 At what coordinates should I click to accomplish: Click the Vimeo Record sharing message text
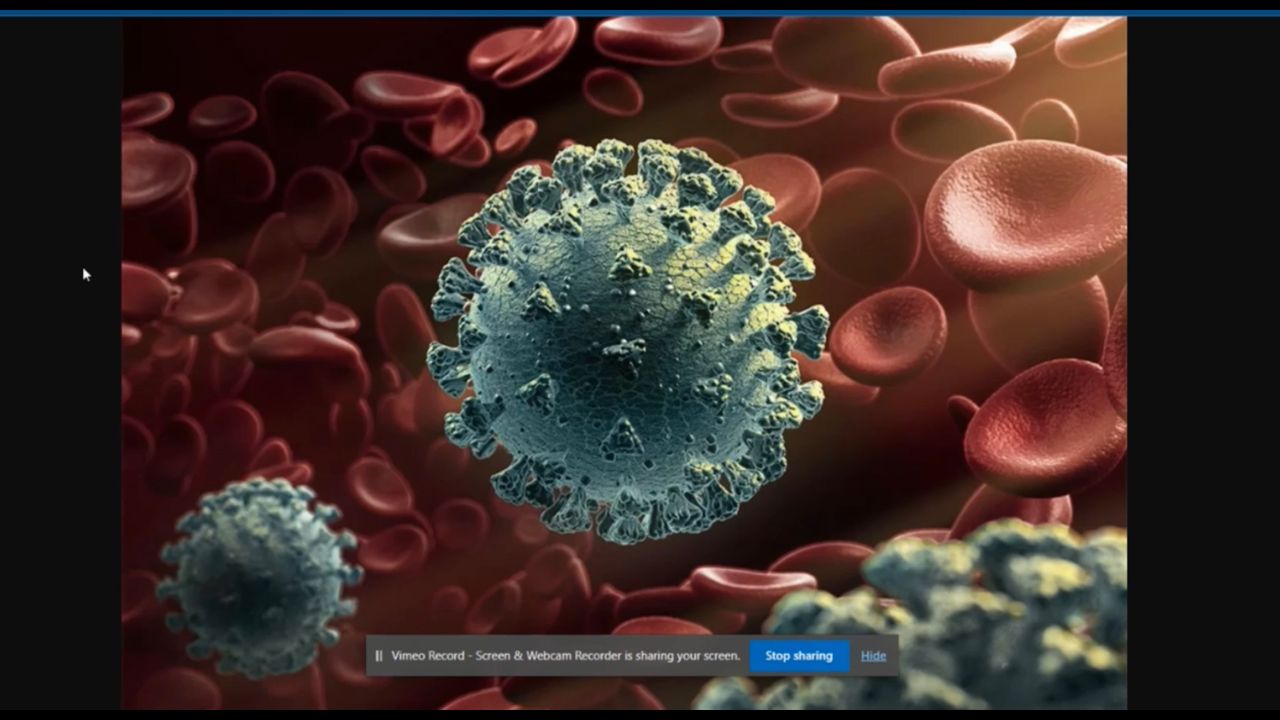(565, 656)
